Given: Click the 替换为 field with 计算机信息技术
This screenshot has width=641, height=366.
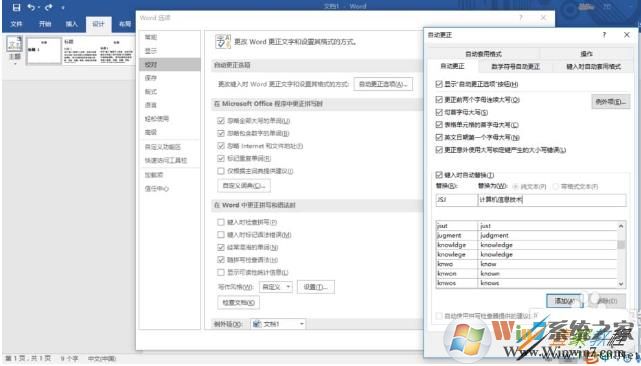Looking at the screenshot, I should click(x=551, y=200).
